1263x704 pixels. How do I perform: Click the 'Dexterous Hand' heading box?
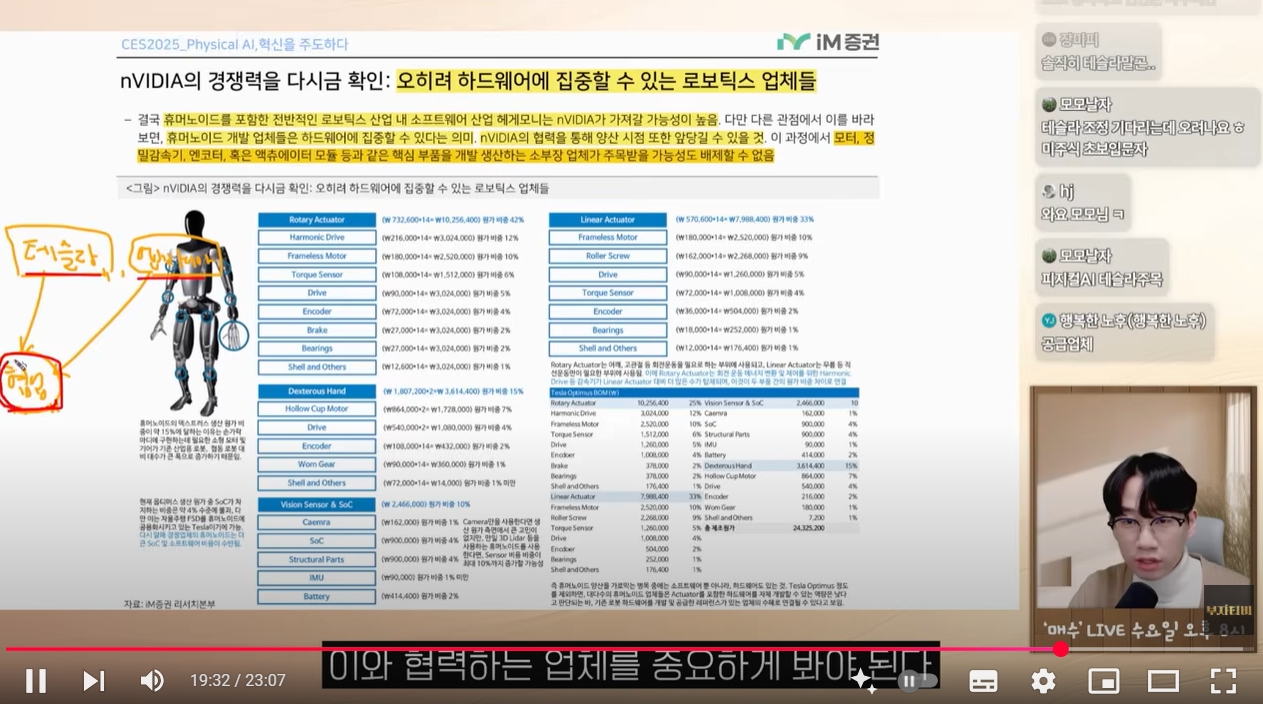coord(315,391)
